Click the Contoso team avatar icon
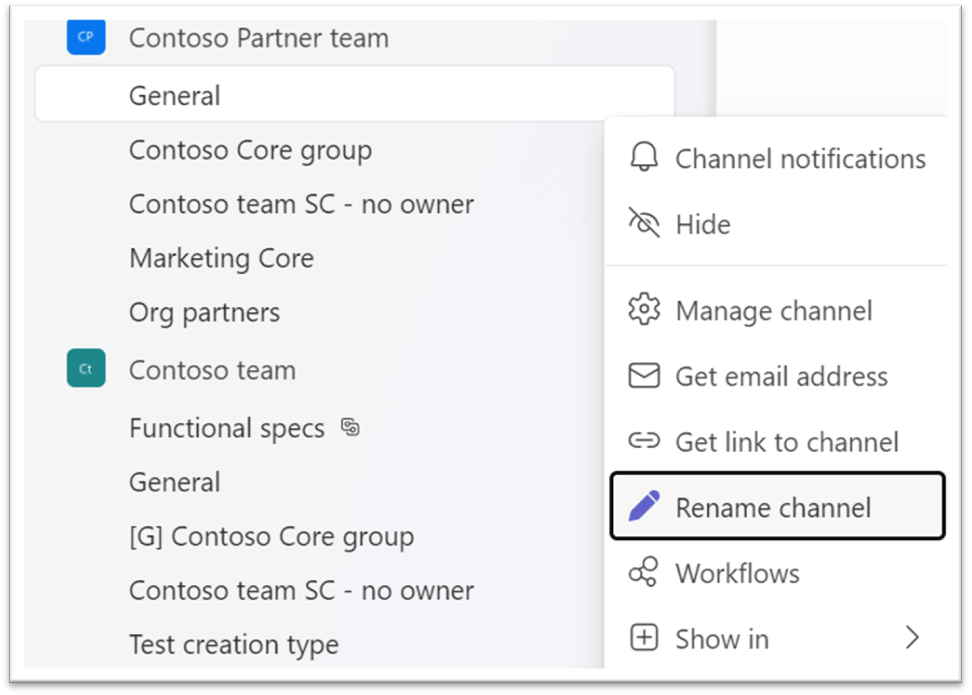The width and height of the screenshot is (972, 695). (86, 369)
